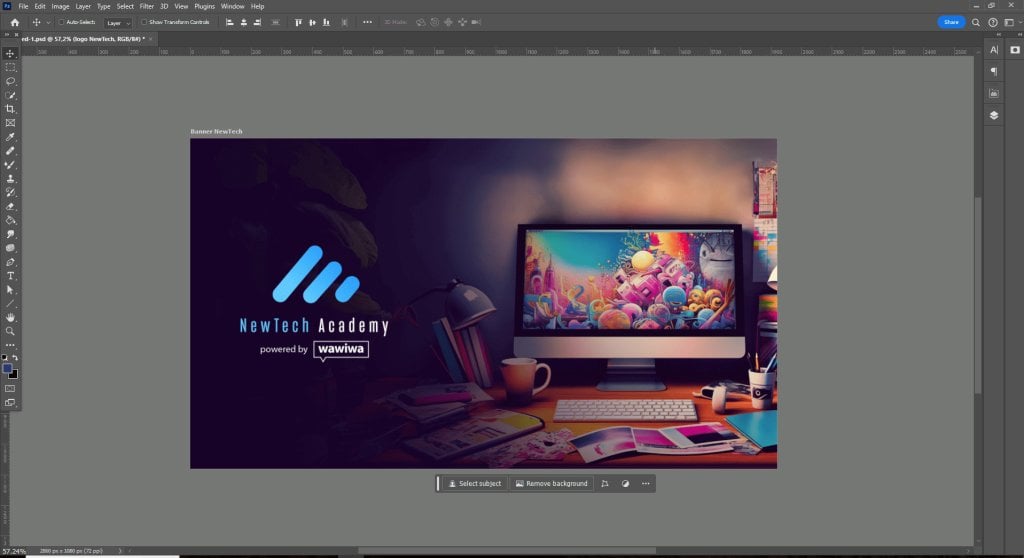Open the Layer menu
Viewport: 1024px width, 558px height.
click(83, 7)
